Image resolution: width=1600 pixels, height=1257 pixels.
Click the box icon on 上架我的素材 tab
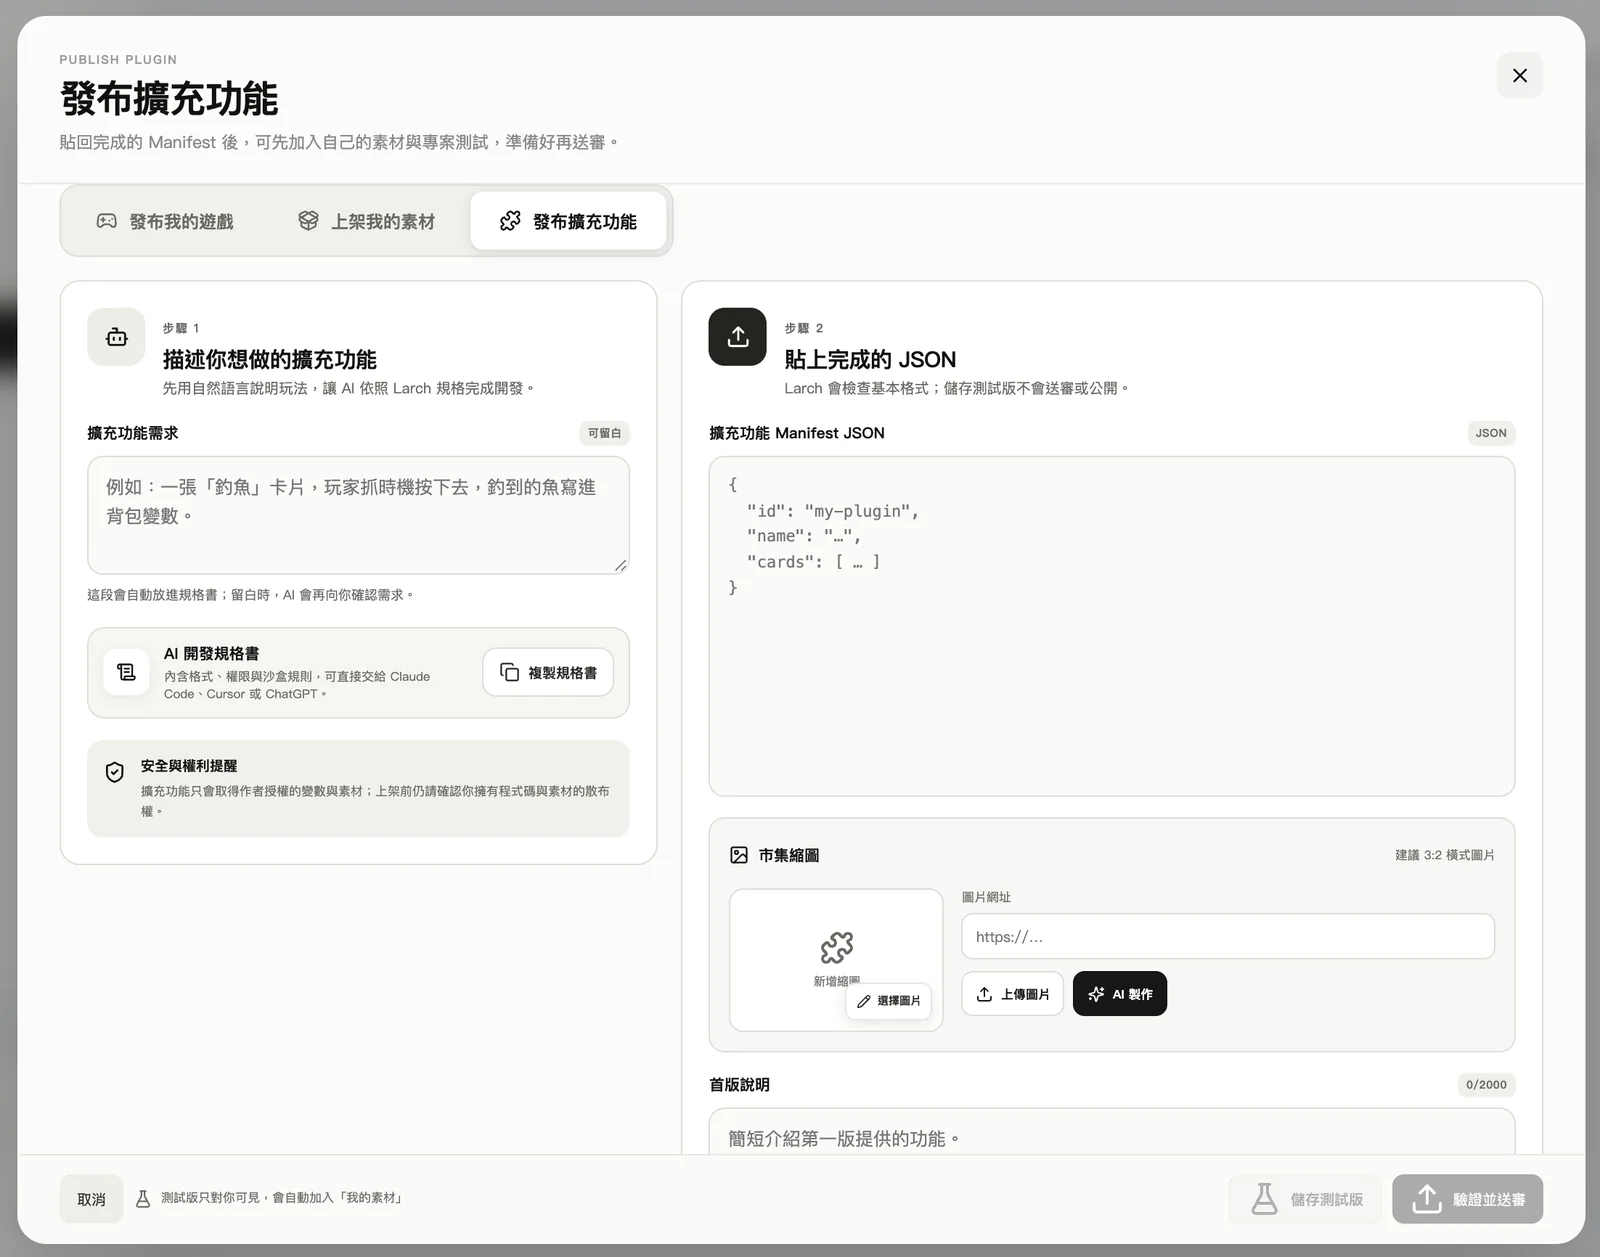(x=308, y=221)
